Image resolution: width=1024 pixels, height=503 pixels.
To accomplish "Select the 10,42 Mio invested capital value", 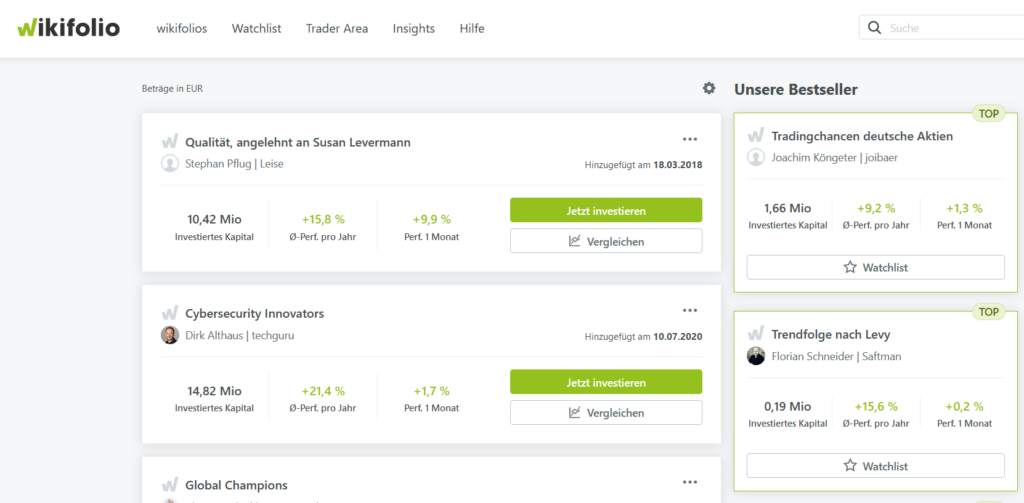I will [x=214, y=219].
